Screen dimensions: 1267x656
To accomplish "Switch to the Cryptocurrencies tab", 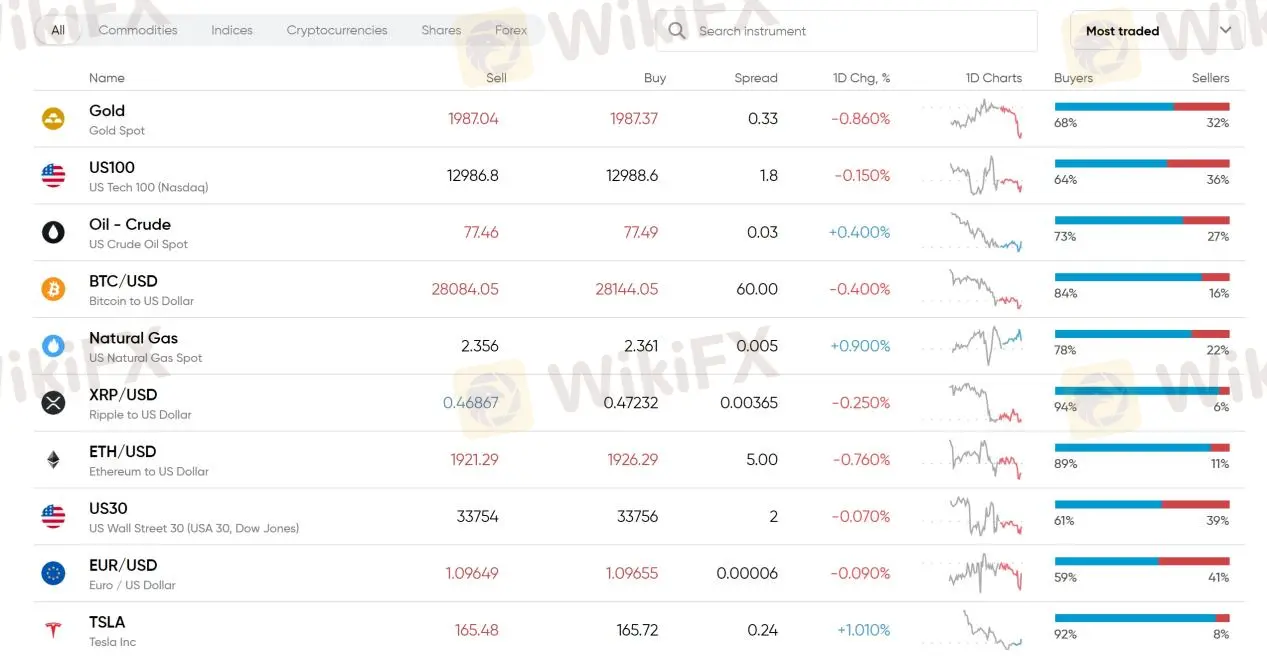I will coord(336,30).
